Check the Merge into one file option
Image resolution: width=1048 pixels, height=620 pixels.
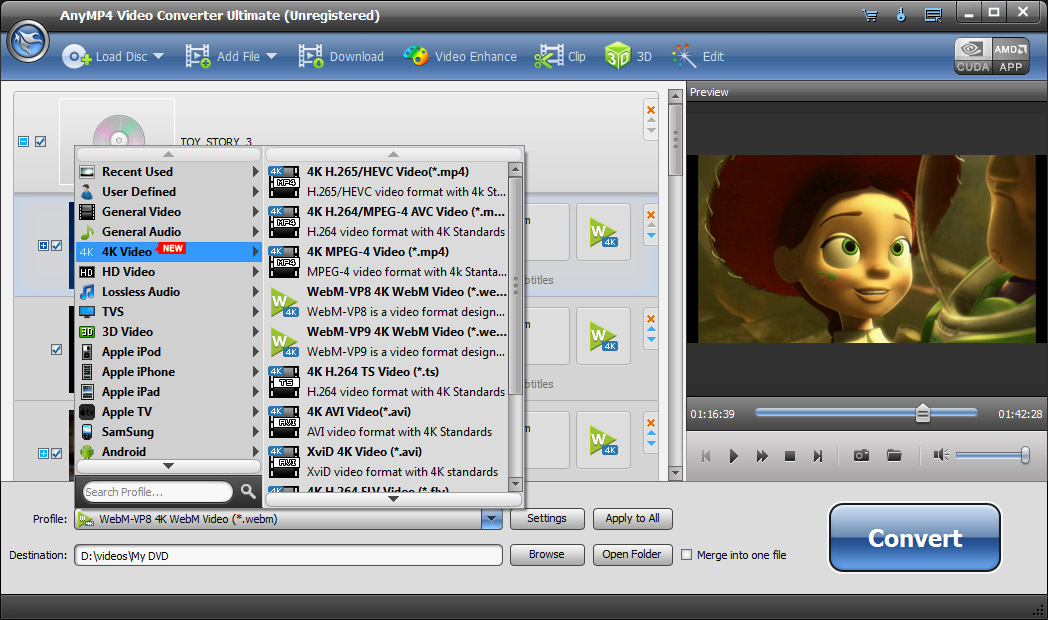[688, 555]
